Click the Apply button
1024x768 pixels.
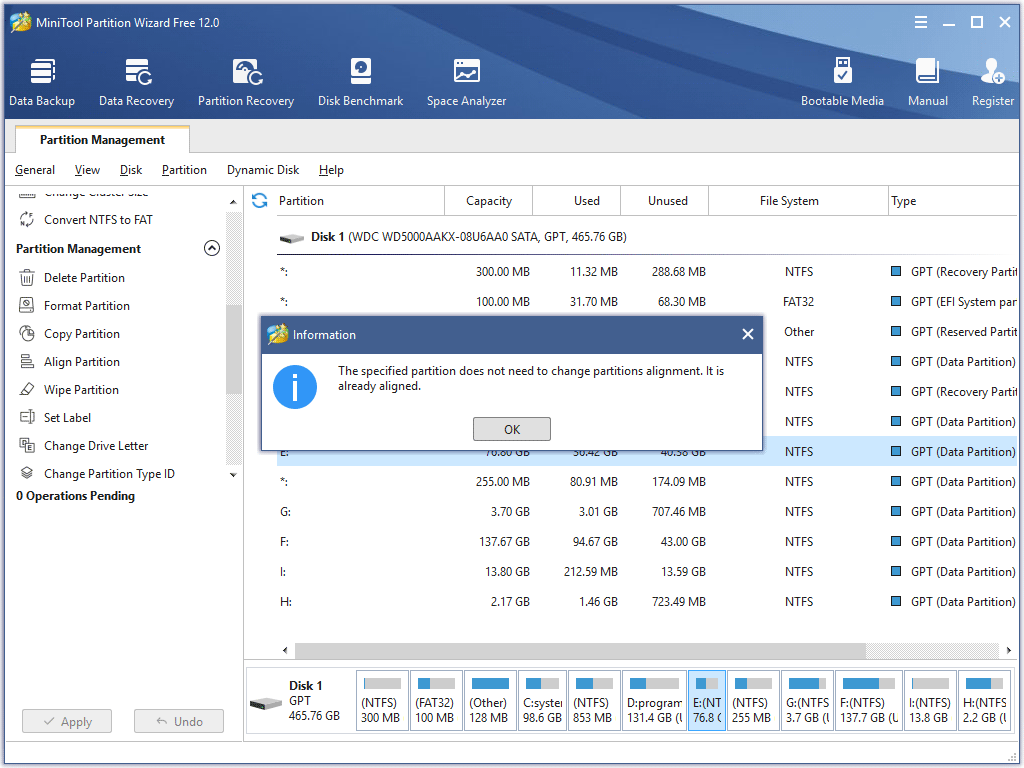point(67,722)
